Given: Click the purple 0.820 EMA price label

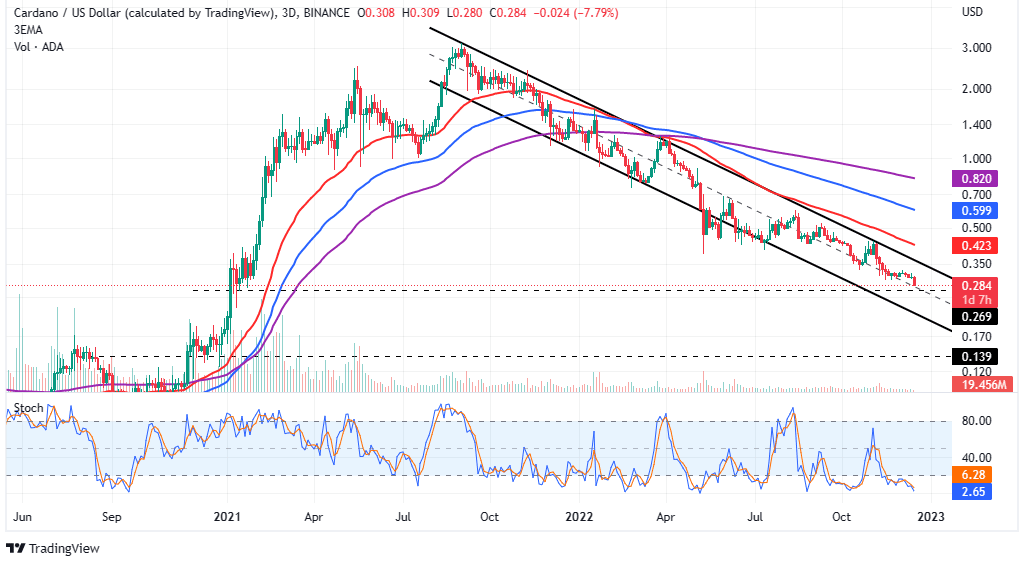Looking at the screenshot, I should point(976,178).
